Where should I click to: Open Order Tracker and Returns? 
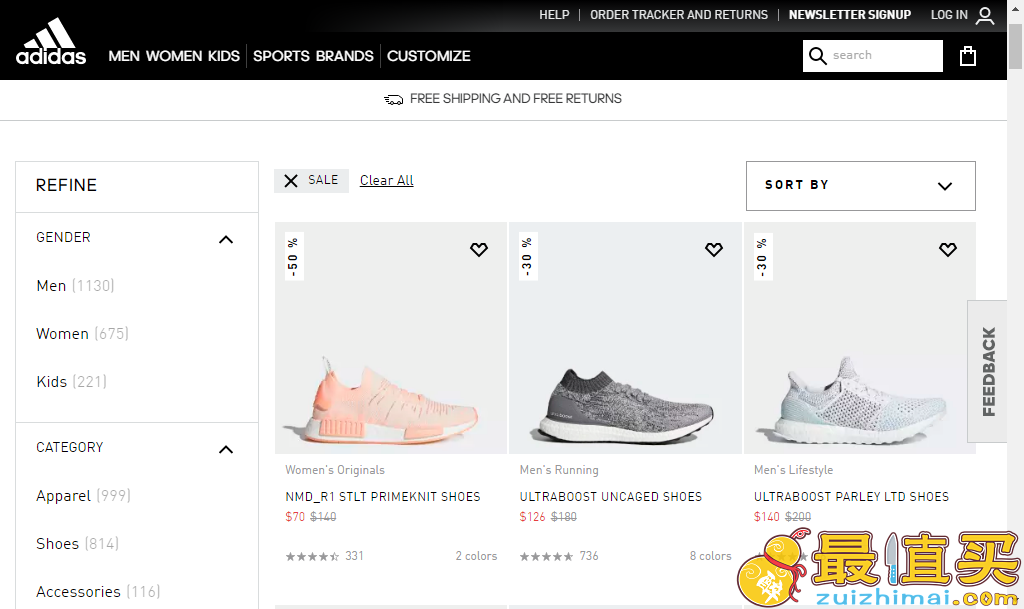click(x=679, y=15)
